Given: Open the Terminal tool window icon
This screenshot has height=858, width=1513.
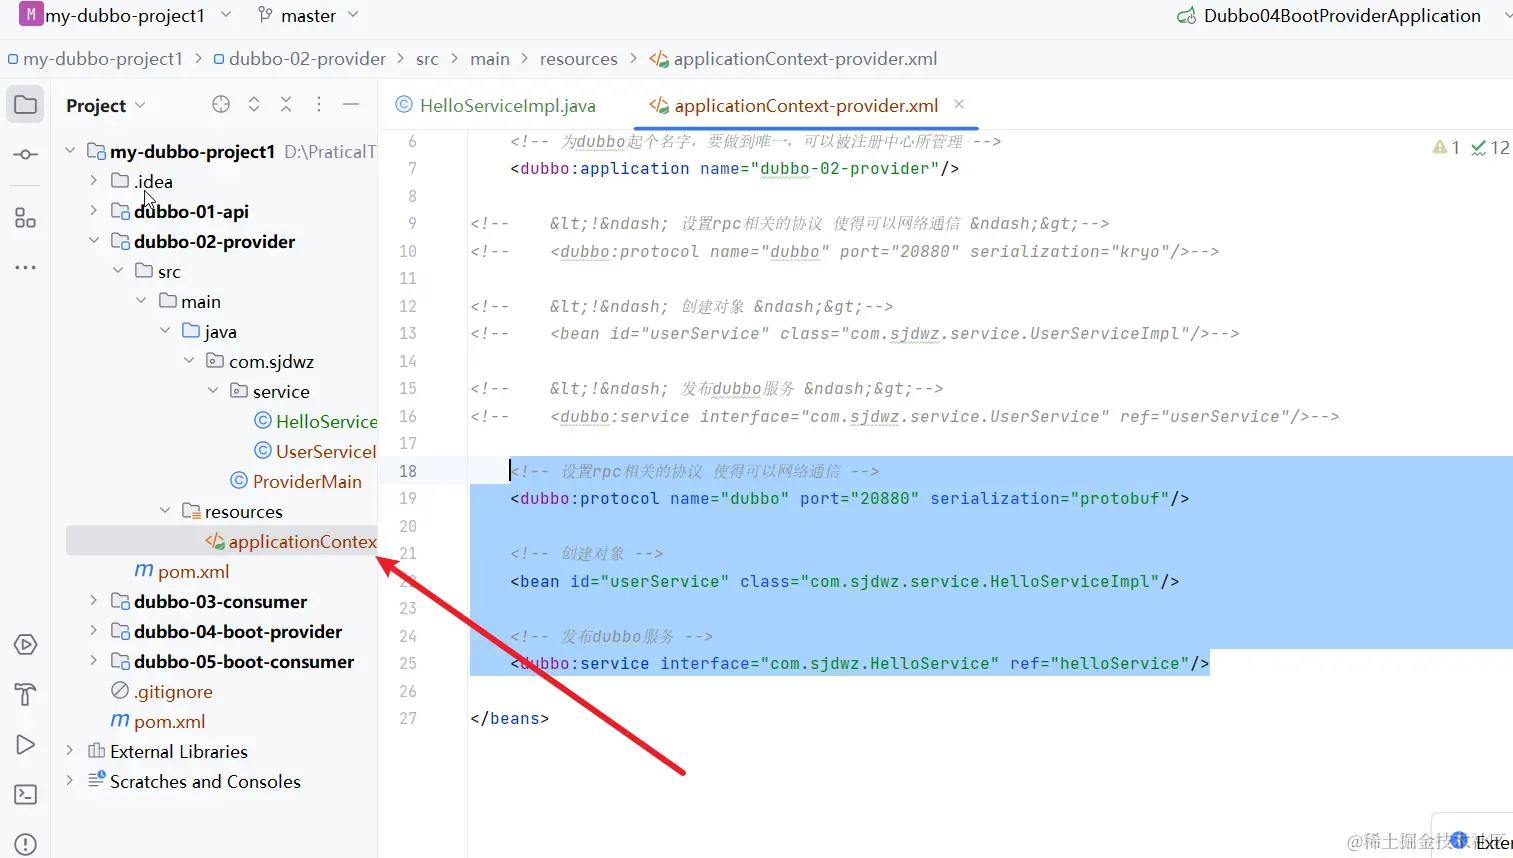Looking at the screenshot, I should [25, 795].
